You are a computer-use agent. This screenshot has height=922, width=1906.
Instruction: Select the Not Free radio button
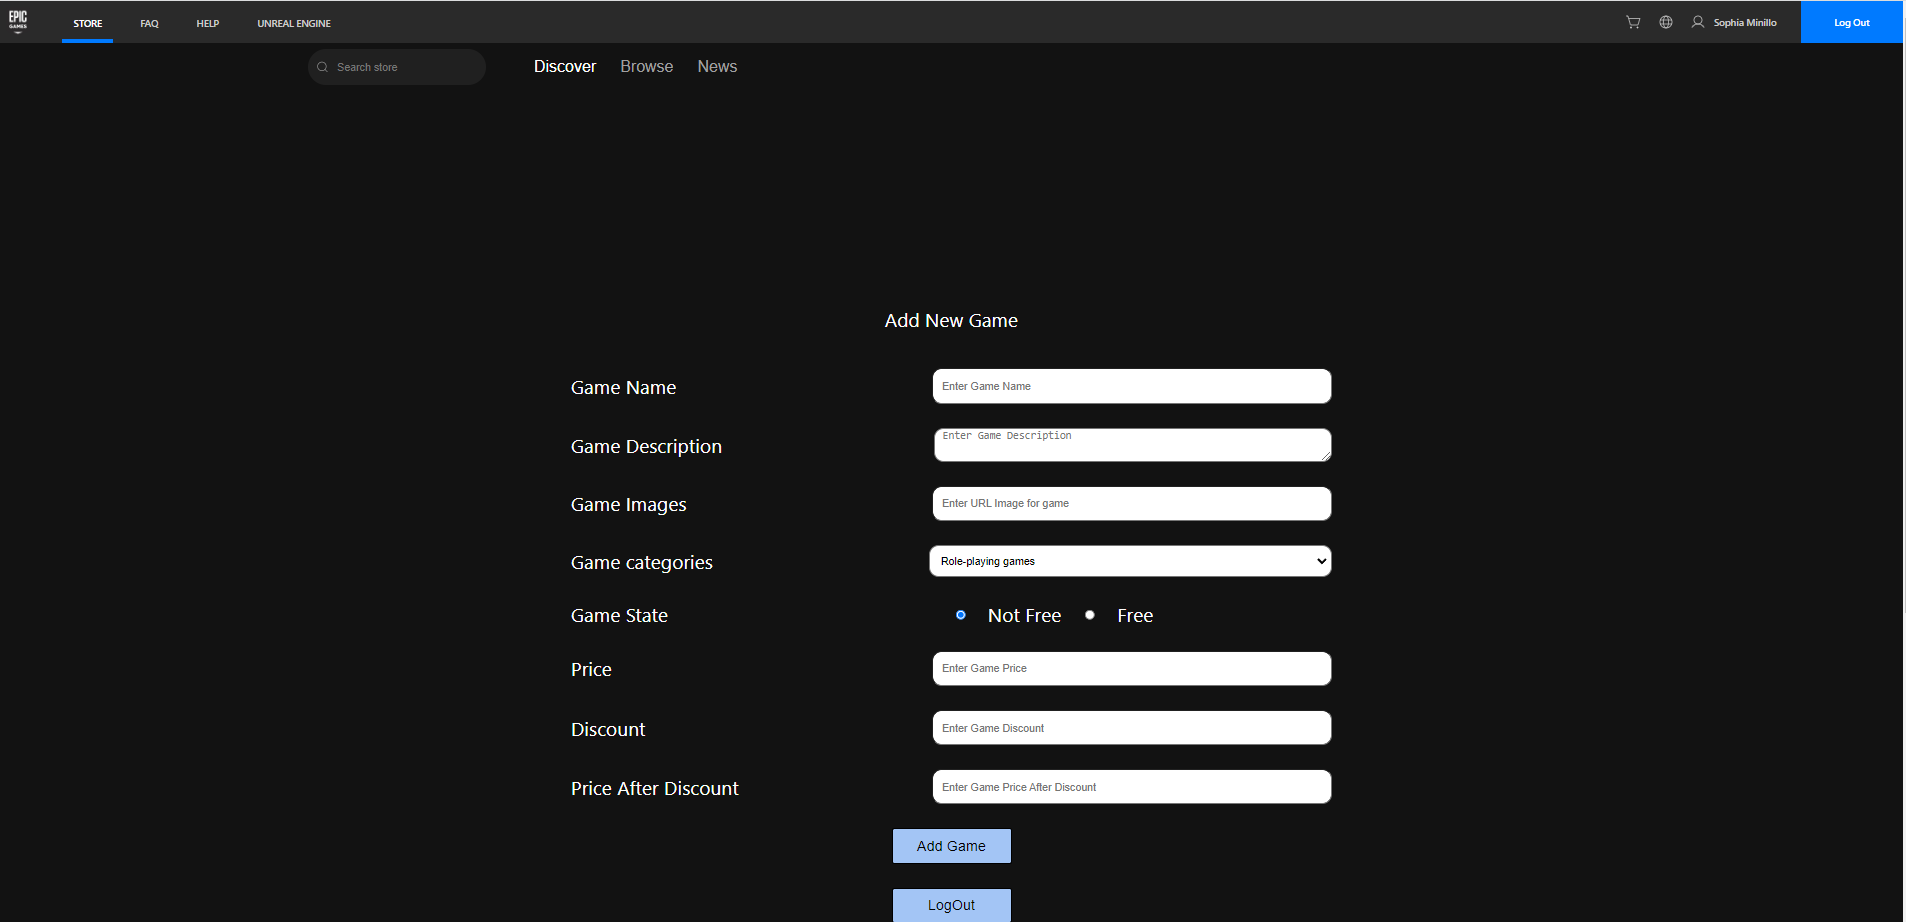click(961, 615)
